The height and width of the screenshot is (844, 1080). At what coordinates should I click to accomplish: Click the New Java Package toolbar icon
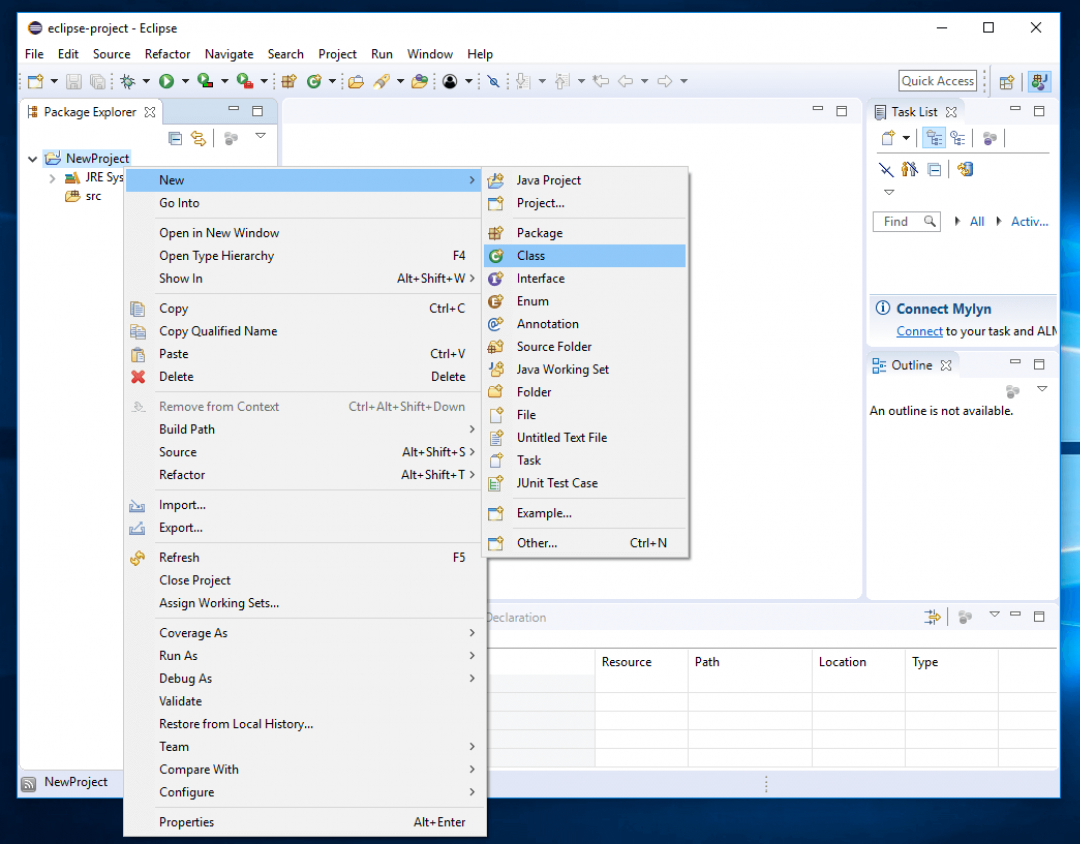coord(286,82)
